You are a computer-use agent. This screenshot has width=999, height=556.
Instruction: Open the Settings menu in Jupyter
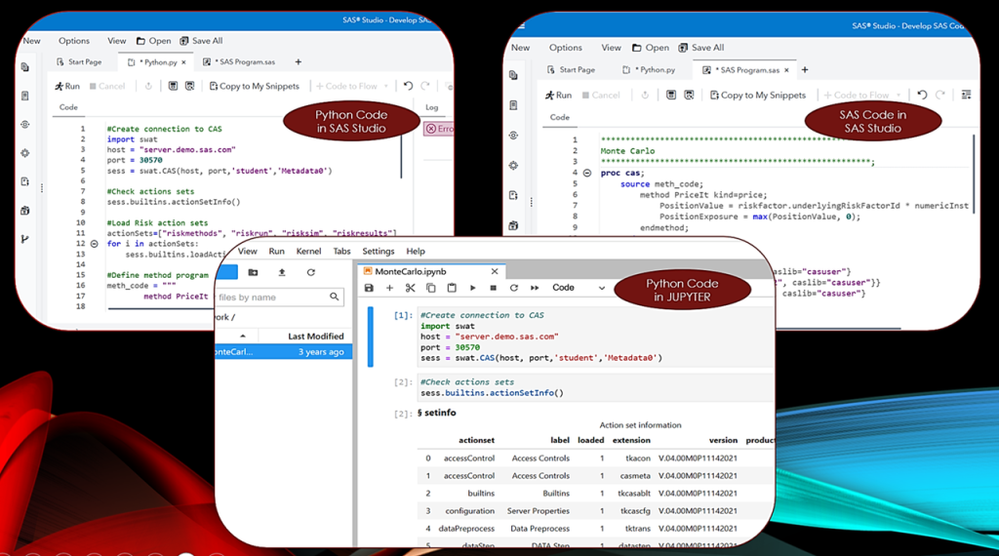378,251
